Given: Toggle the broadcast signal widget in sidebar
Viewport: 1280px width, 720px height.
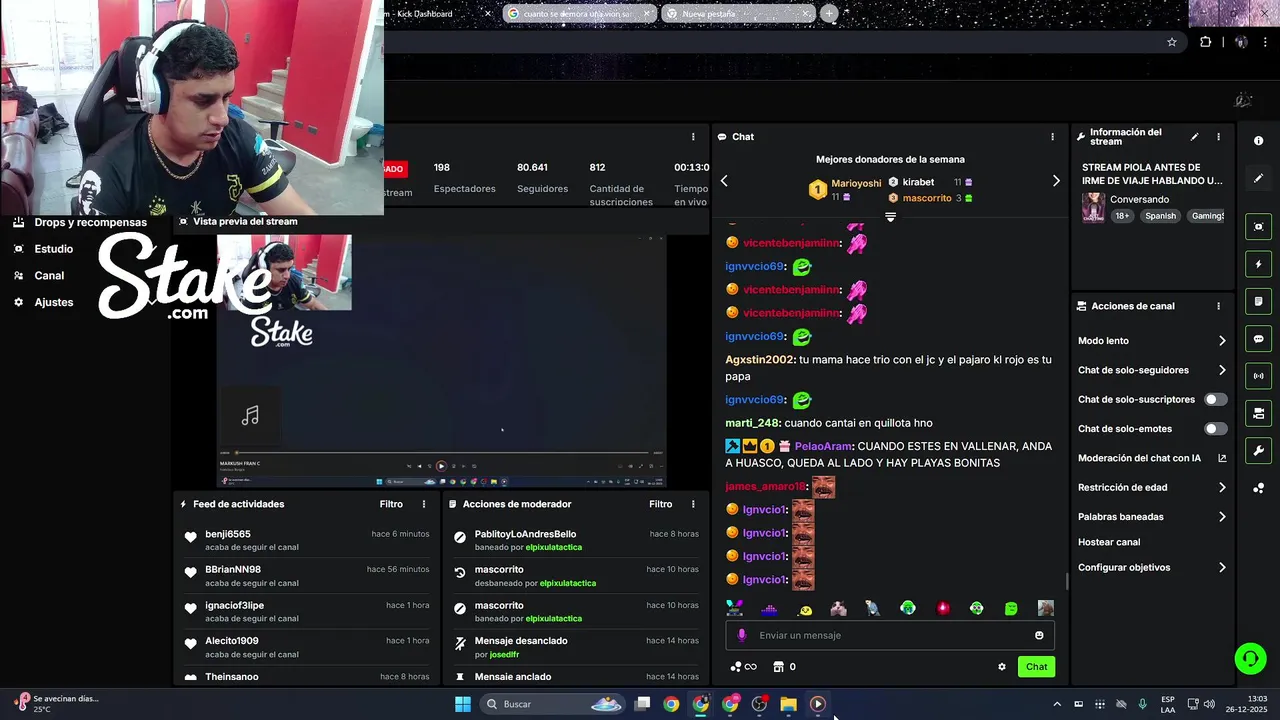Looking at the screenshot, I should coord(1258,376).
